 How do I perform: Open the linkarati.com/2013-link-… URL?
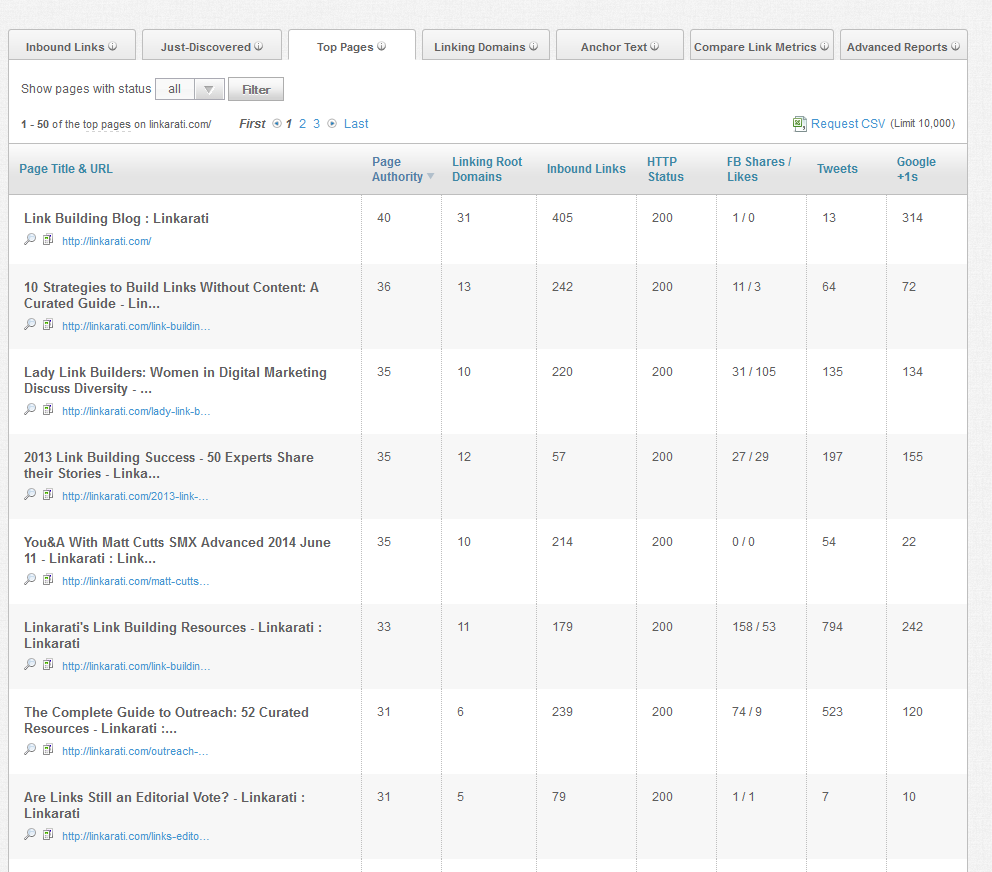(x=135, y=496)
